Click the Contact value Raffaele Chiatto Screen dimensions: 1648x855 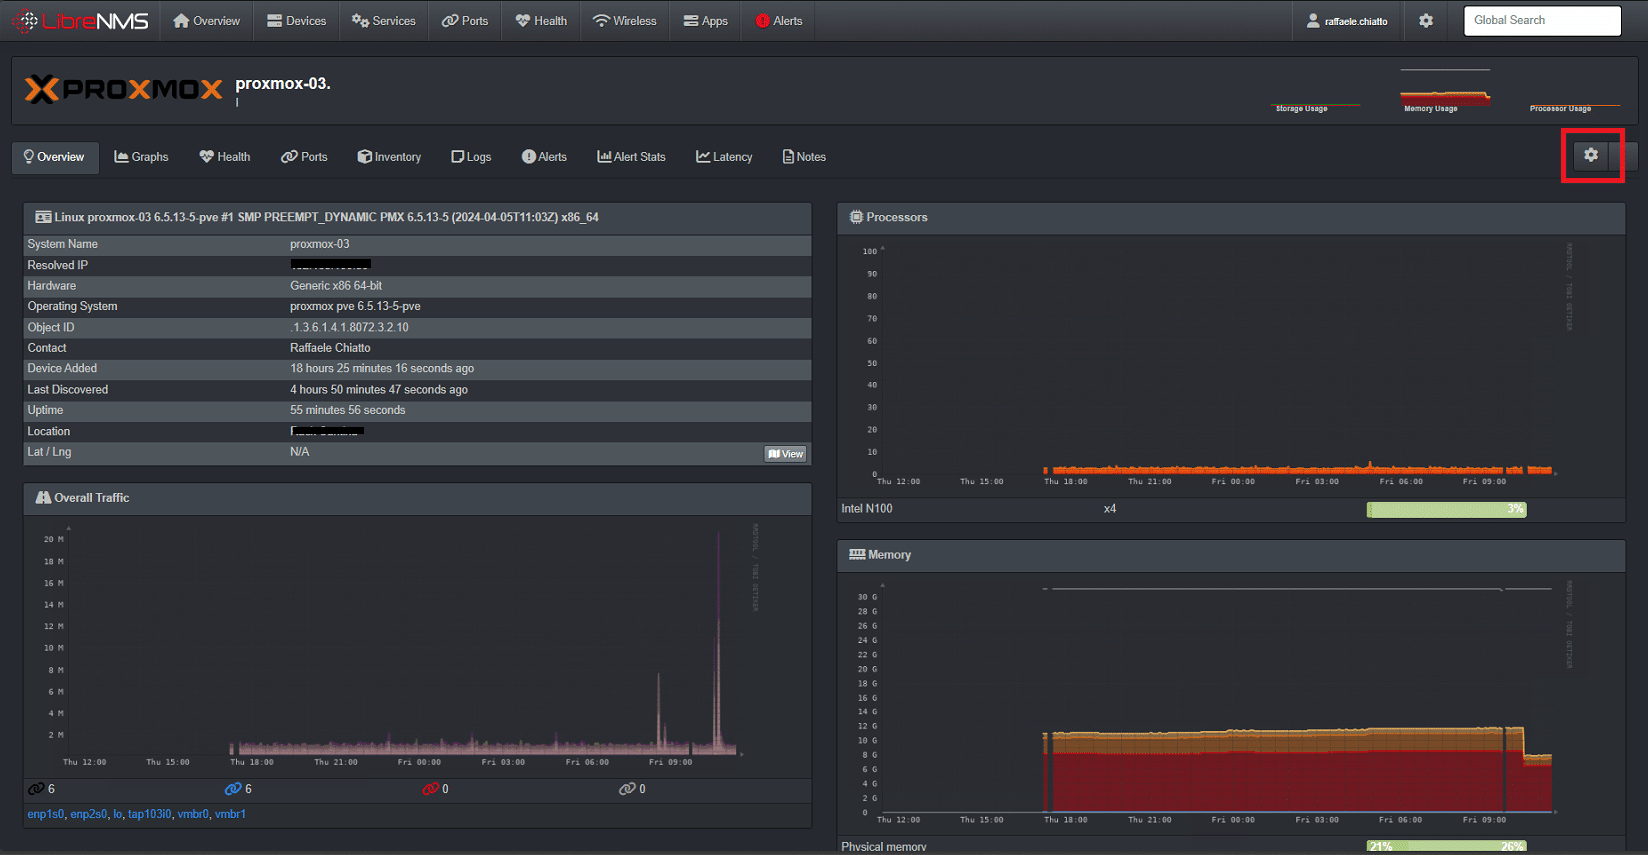[330, 348]
